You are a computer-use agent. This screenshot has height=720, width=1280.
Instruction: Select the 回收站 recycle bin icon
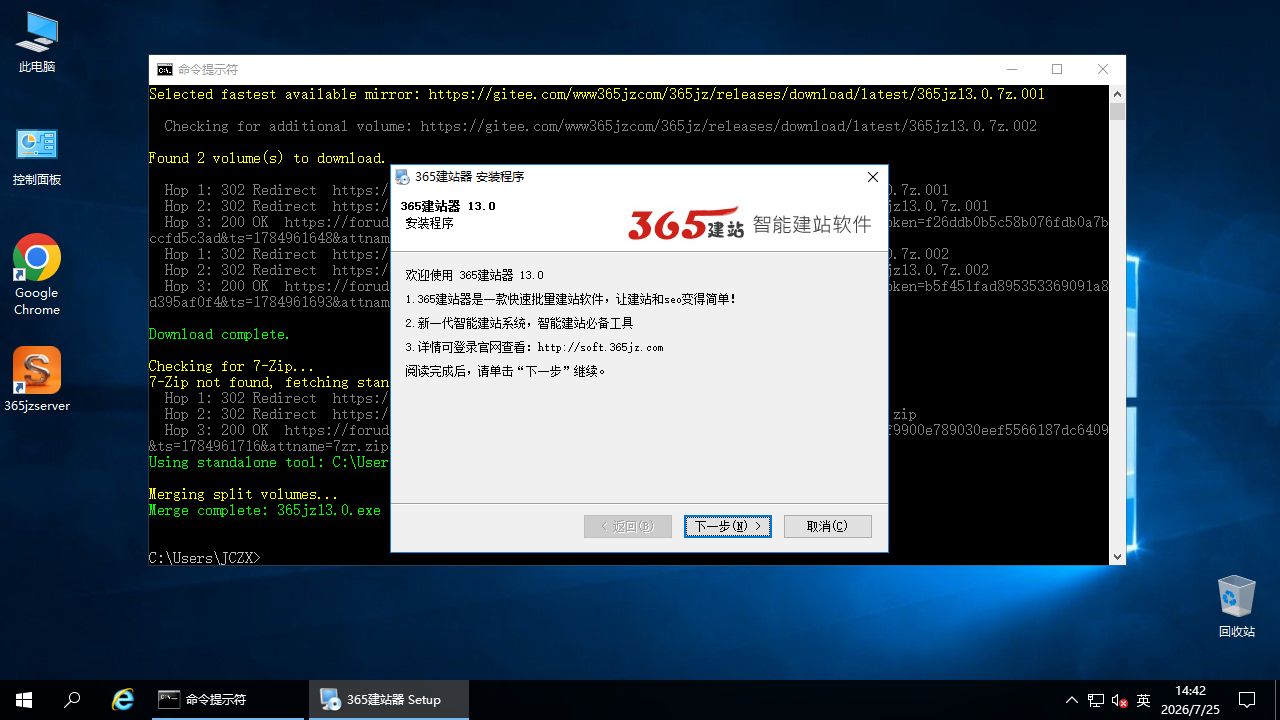click(x=1237, y=606)
